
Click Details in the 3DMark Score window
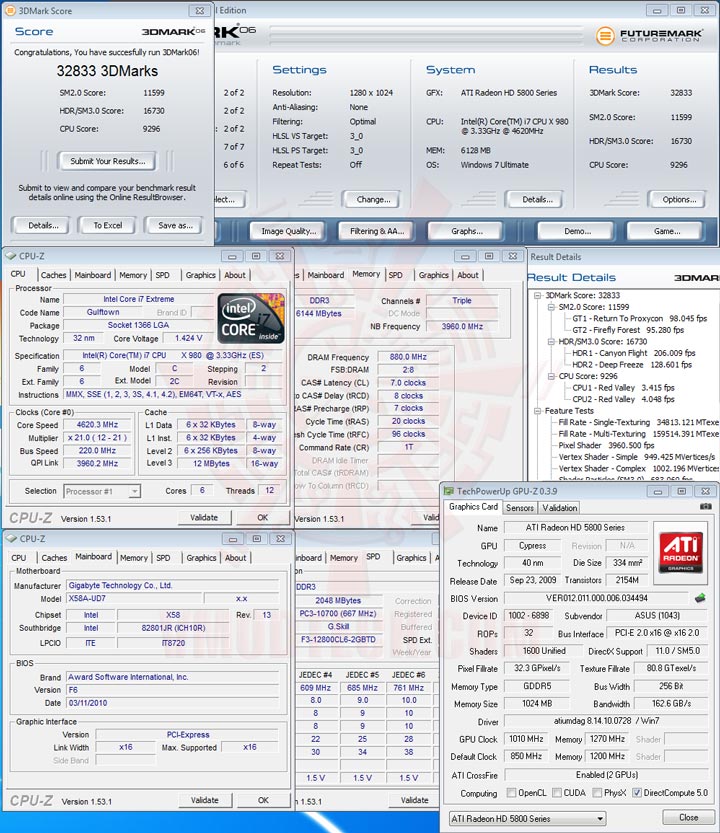pyautogui.click(x=43, y=225)
